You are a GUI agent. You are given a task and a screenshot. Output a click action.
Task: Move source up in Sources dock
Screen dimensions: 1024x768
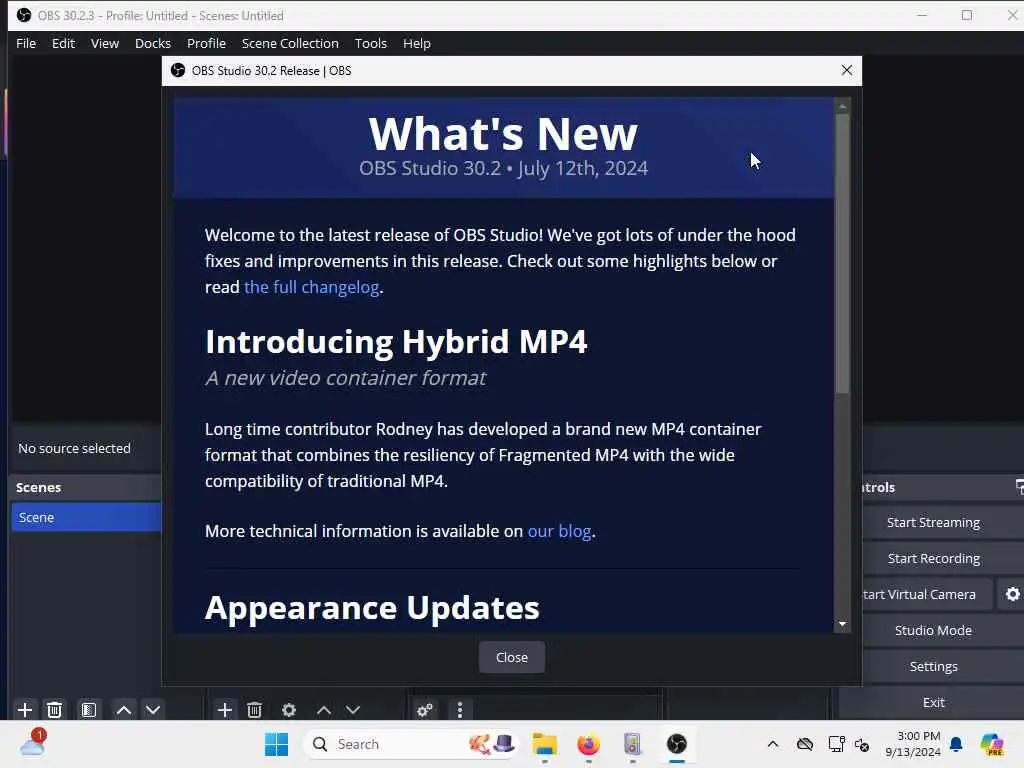[323, 709]
